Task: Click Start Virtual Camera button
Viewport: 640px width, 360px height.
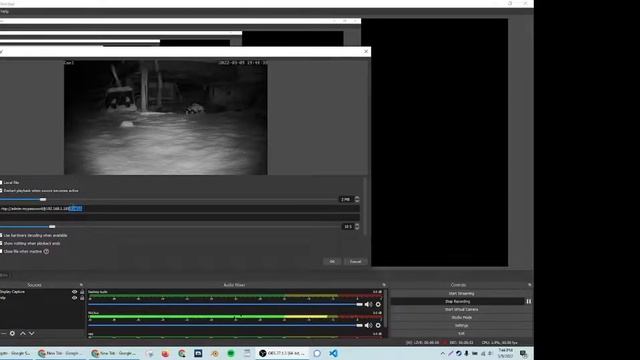Action: 461,309
